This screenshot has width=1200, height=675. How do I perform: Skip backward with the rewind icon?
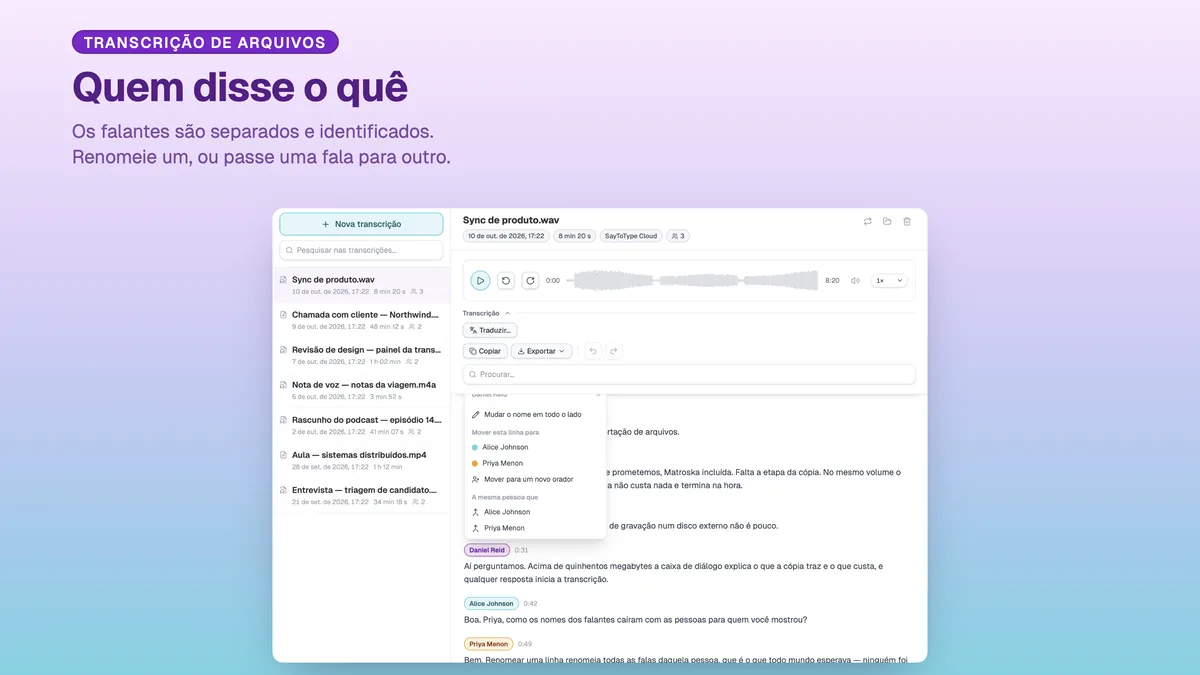[506, 281]
